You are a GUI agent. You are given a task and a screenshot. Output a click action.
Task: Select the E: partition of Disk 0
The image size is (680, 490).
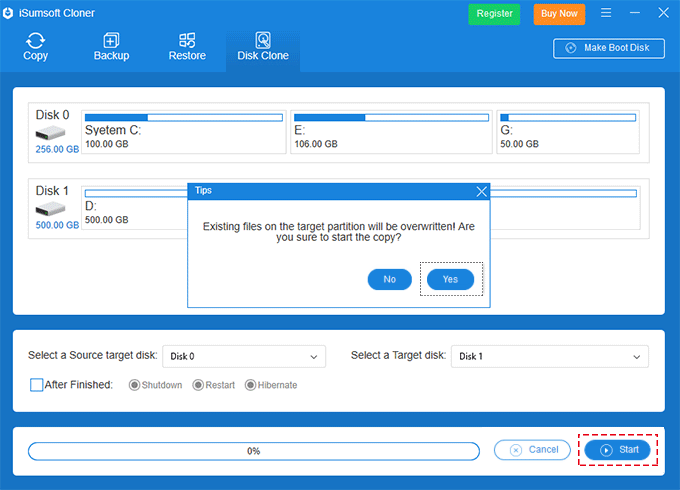pos(391,132)
